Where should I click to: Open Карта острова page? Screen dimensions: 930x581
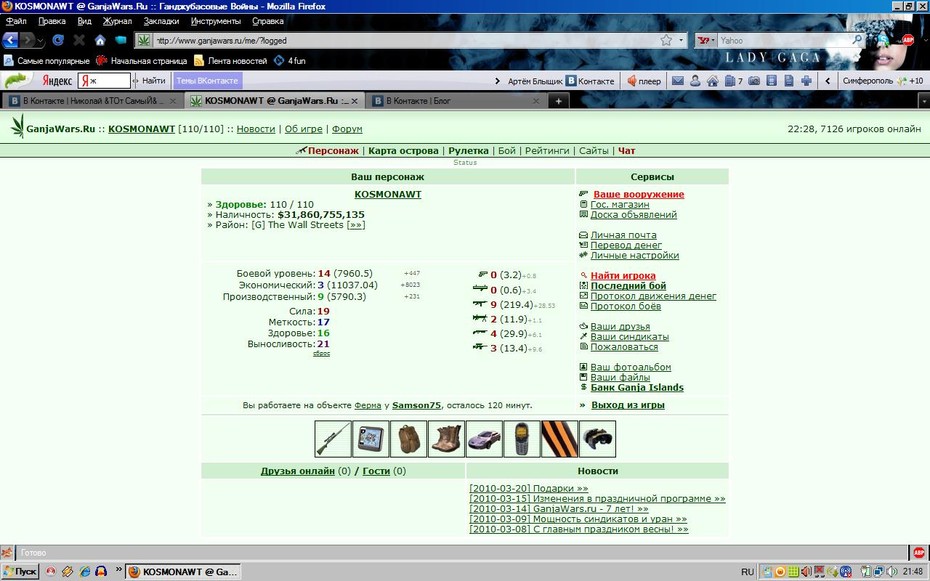pos(403,151)
